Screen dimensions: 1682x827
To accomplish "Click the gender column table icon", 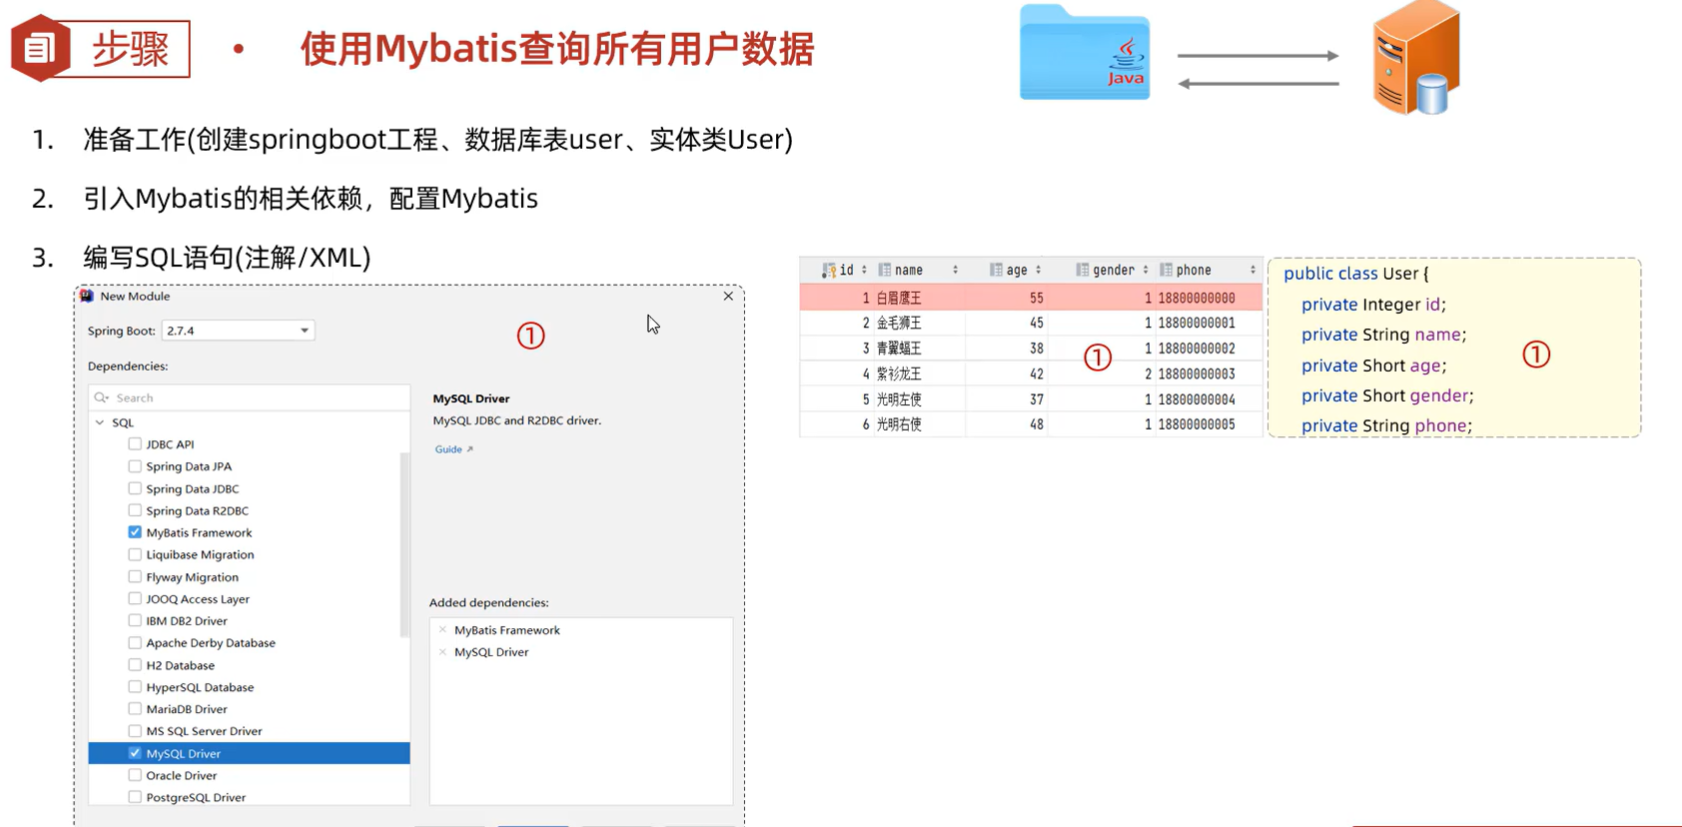I will pyautogui.click(x=1082, y=270).
